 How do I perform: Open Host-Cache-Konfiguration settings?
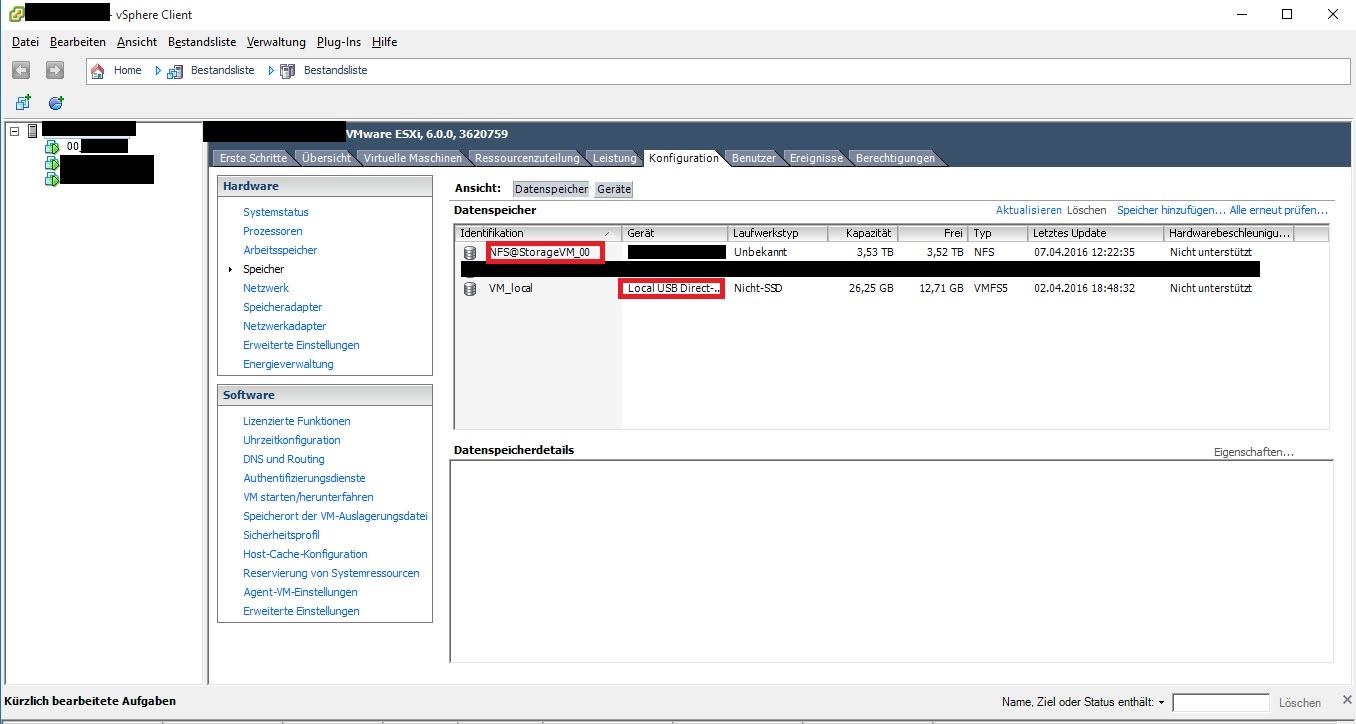pos(305,554)
